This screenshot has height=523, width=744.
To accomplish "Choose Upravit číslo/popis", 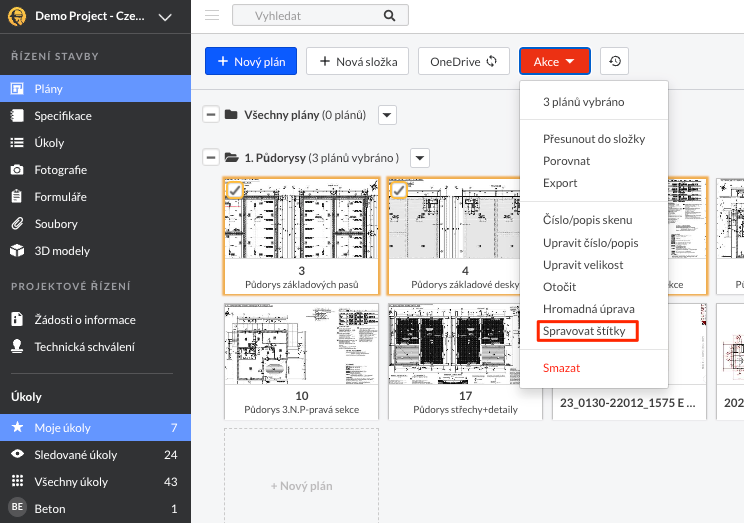I will [591, 243].
